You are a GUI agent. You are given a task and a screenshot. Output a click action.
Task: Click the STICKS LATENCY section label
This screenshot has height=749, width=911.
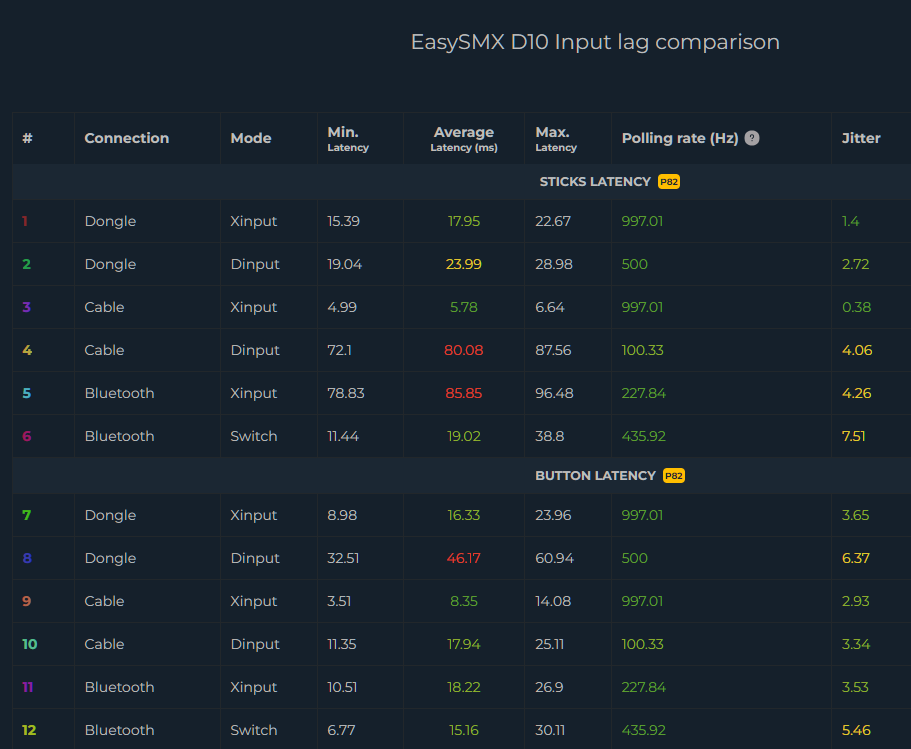click(x=595, y=182)
